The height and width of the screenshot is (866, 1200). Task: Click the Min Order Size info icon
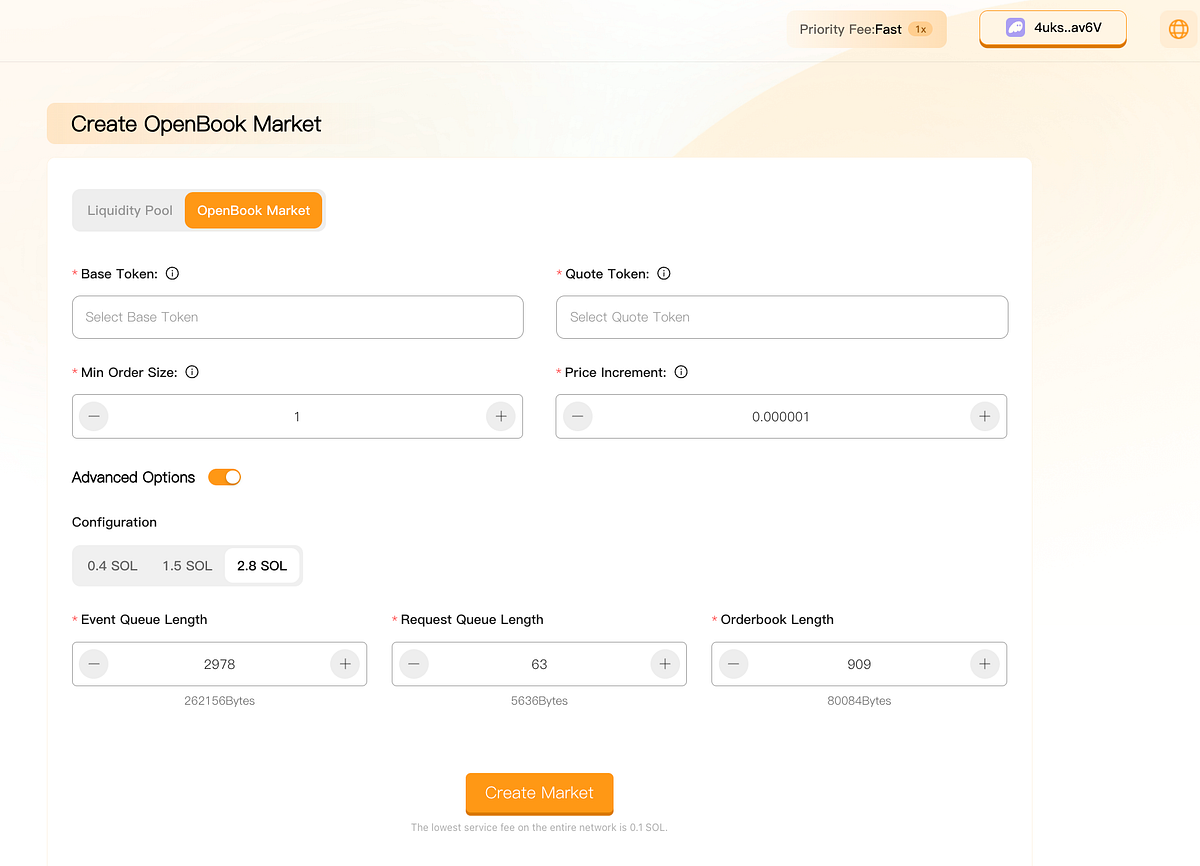191,371
